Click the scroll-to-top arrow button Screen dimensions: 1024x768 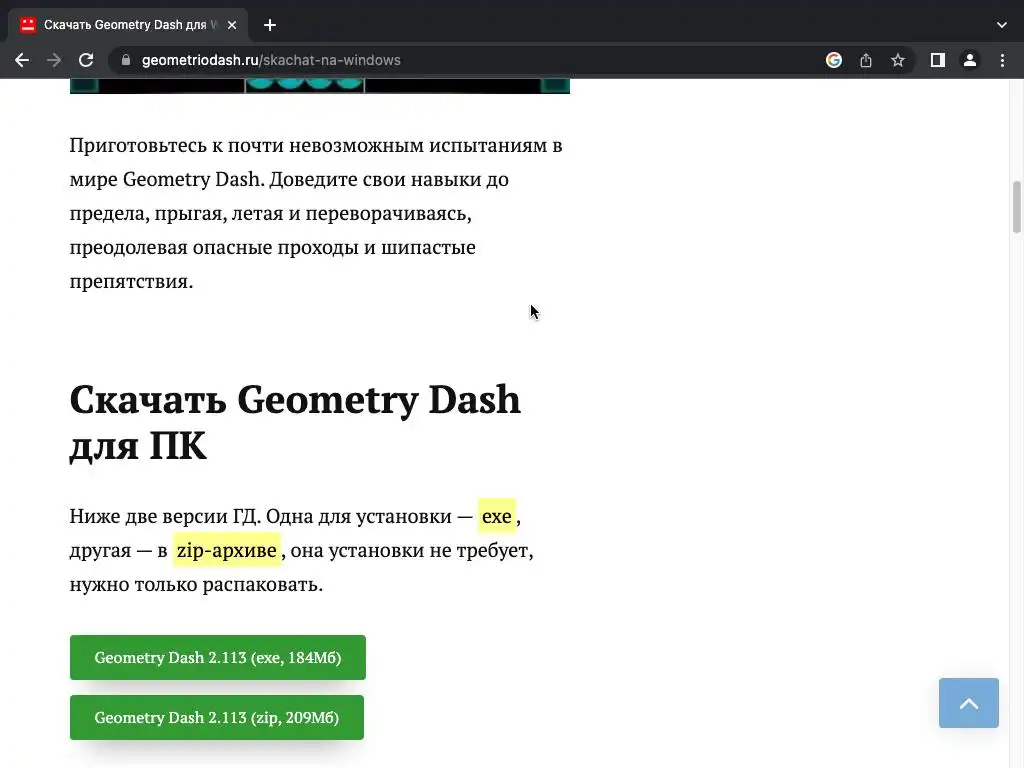pyautogui.click(x=968, y=703)
